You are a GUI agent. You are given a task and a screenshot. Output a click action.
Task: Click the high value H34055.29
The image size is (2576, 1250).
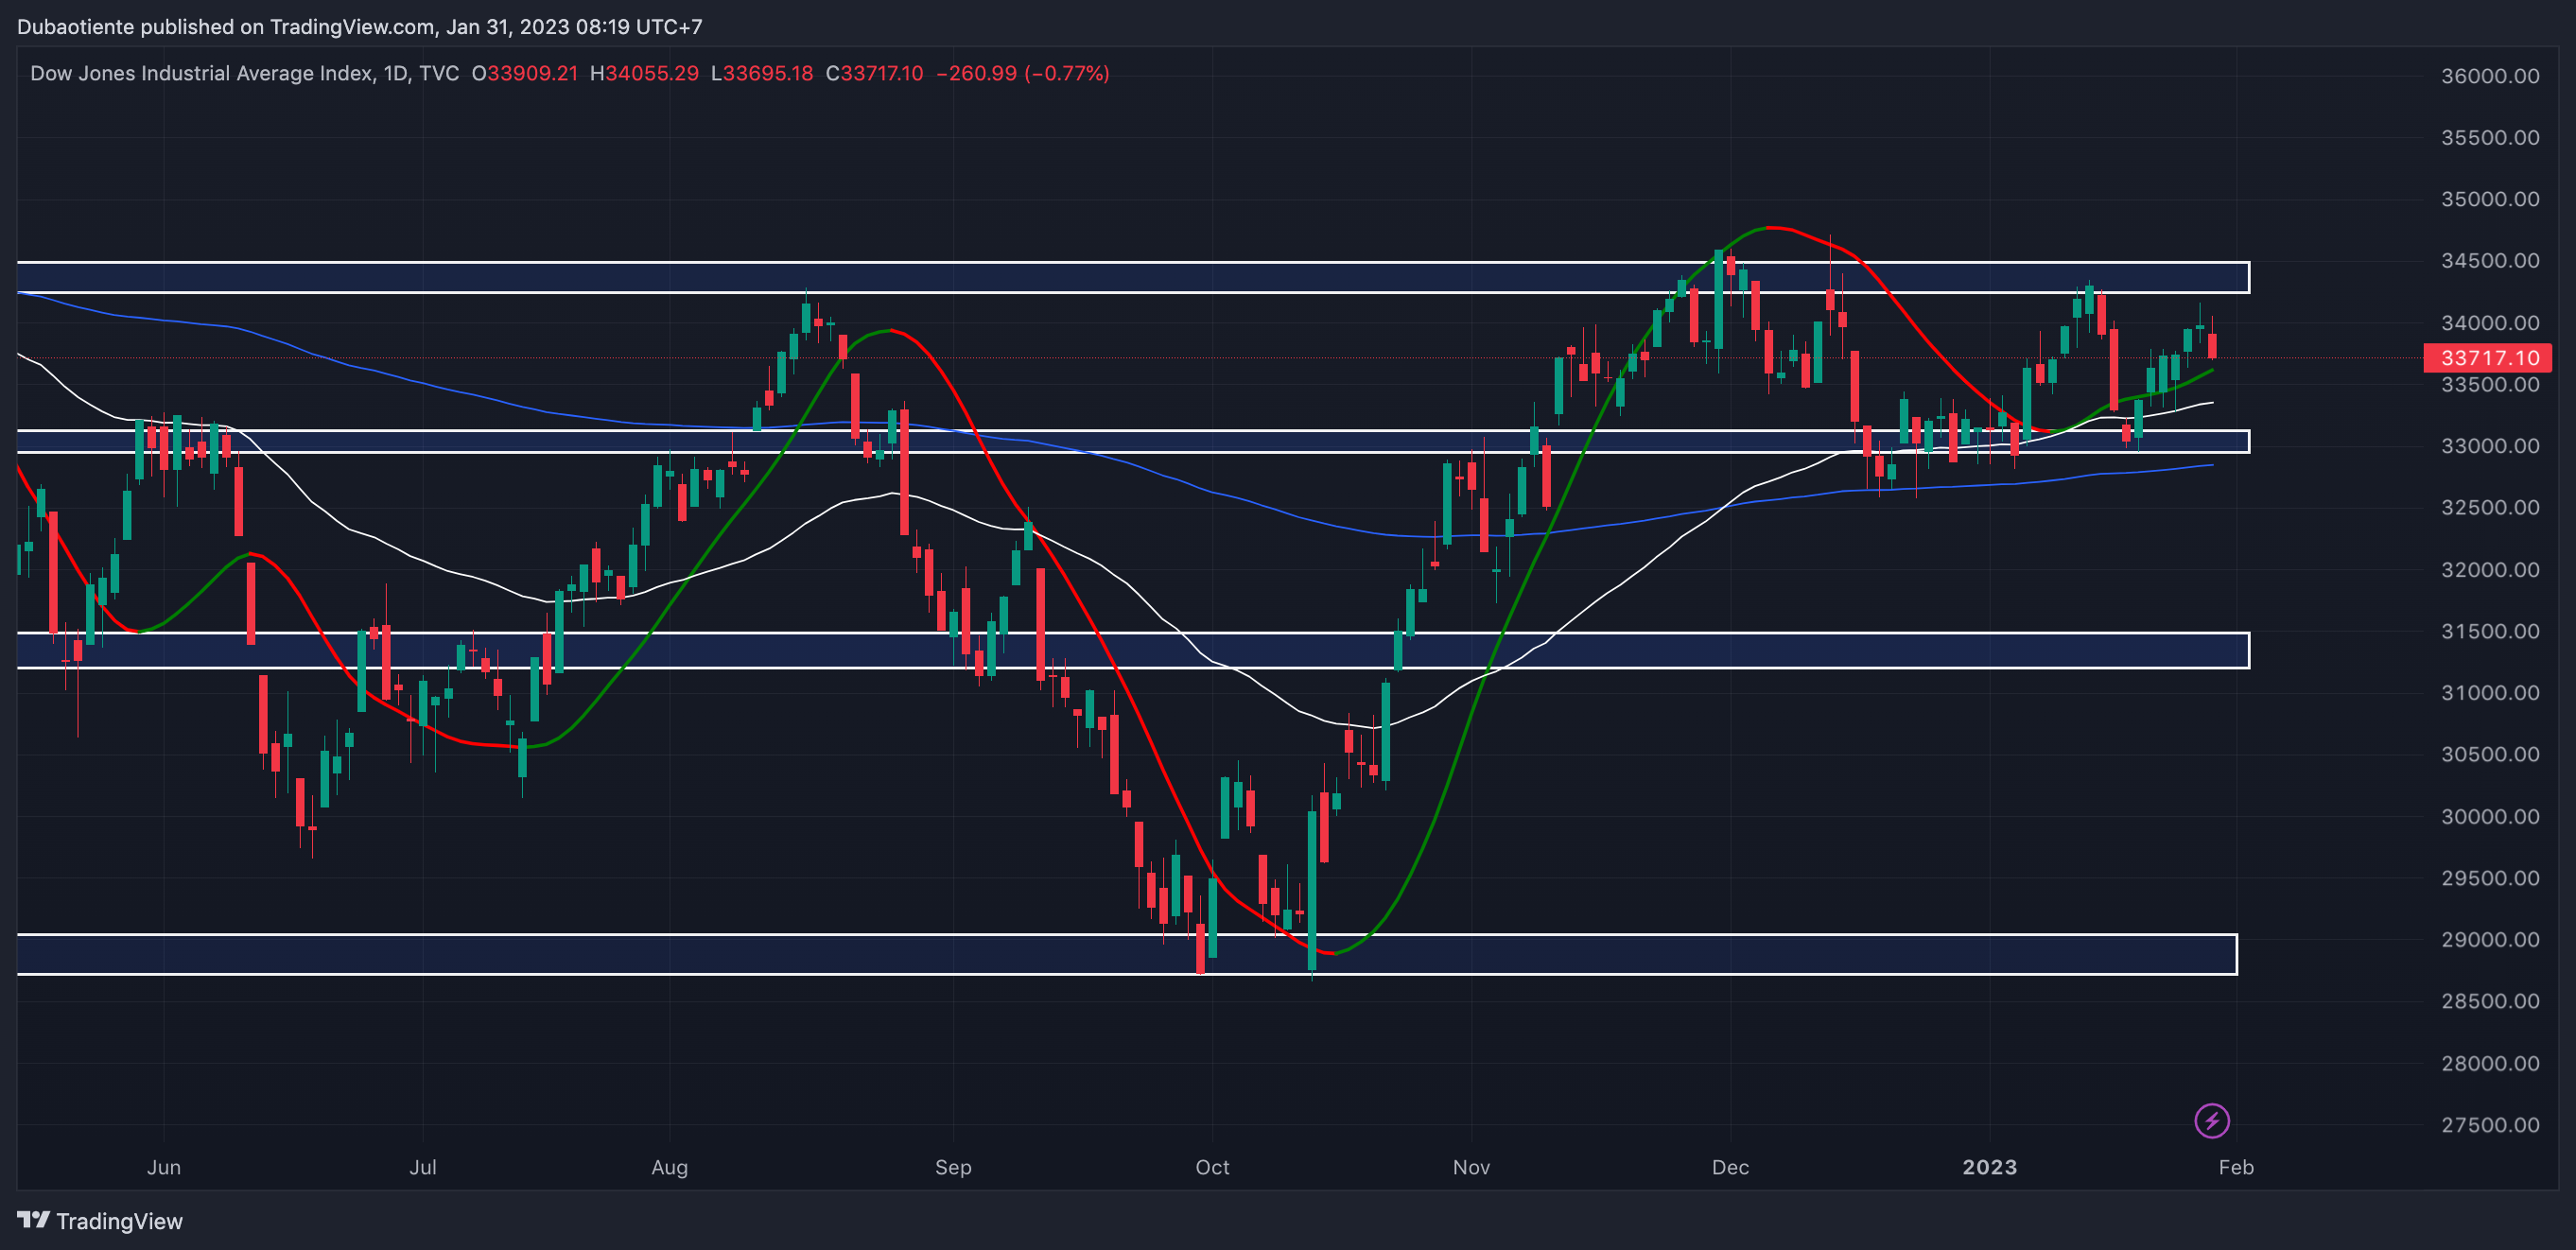(x=643, y=73)
